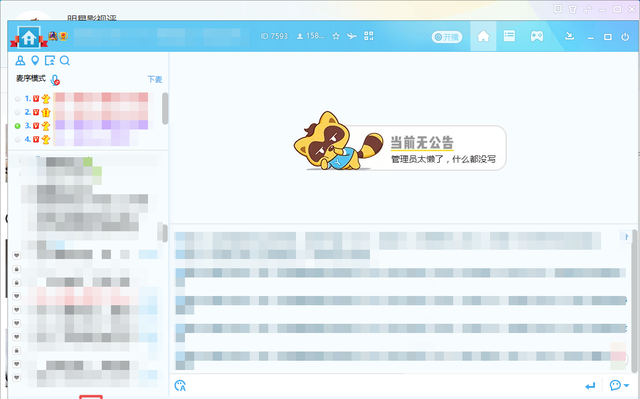The width and height of the screenshot is (640, 399).
Task: Click the chat message area scrollbar
Action: pyautogui.click(x=635, y=301)
